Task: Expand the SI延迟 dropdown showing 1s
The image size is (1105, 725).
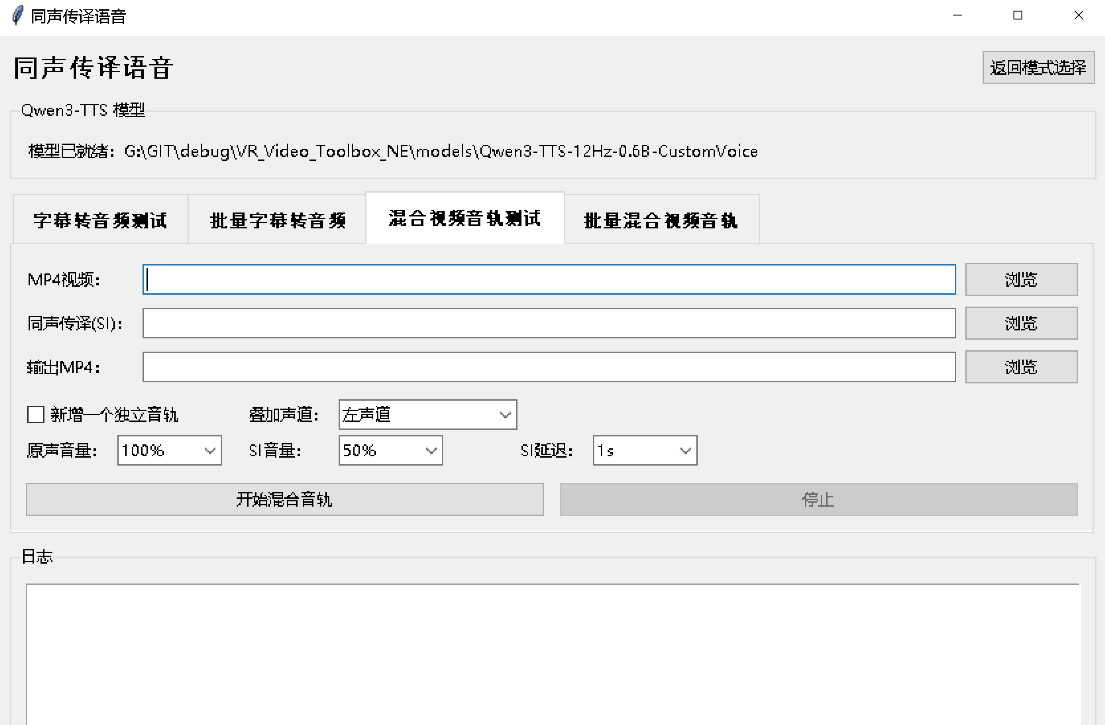Action: (x=645, y=450)
